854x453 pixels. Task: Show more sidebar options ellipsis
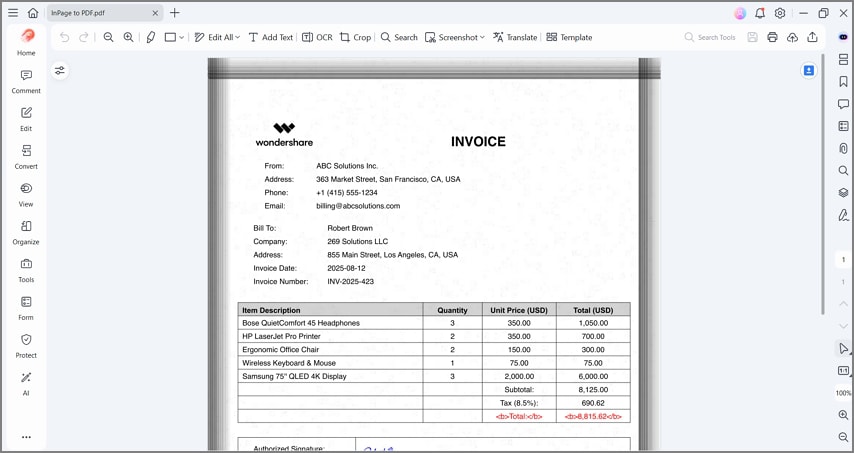point(26,437)
